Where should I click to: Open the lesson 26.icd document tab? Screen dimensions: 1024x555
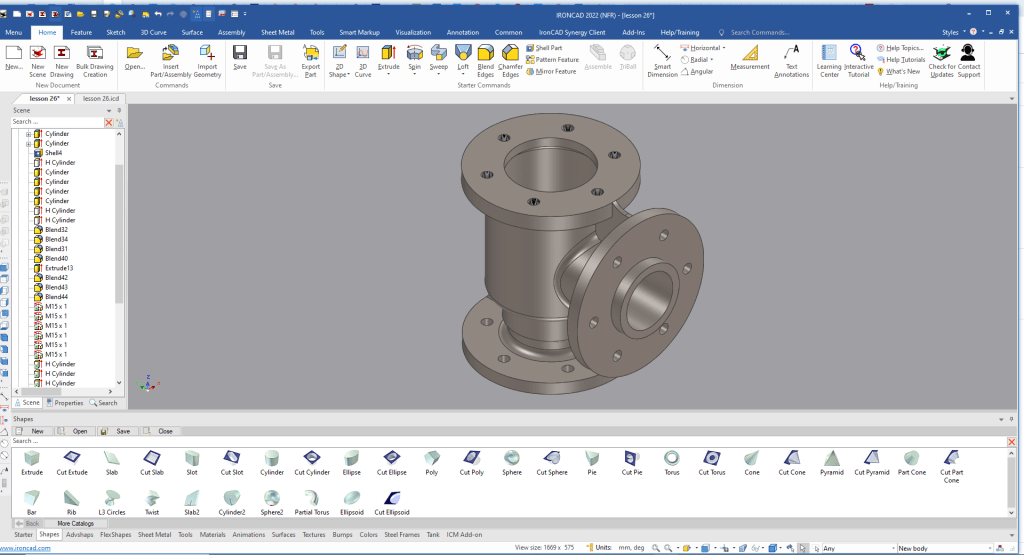click(x=100, y=99)
